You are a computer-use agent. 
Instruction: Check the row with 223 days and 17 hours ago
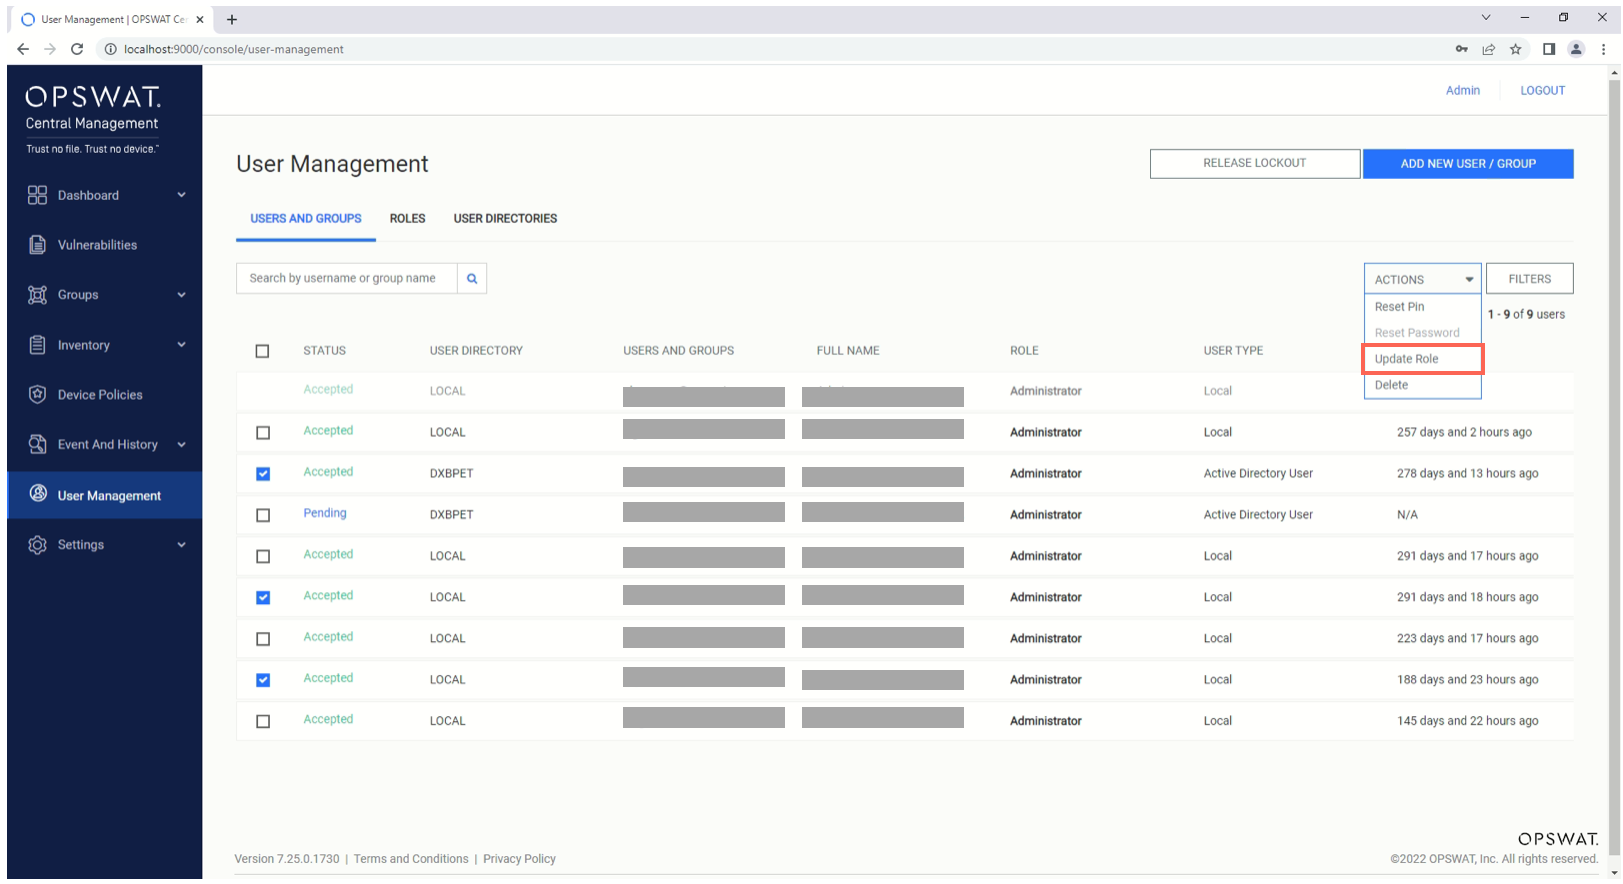point(263,639)
